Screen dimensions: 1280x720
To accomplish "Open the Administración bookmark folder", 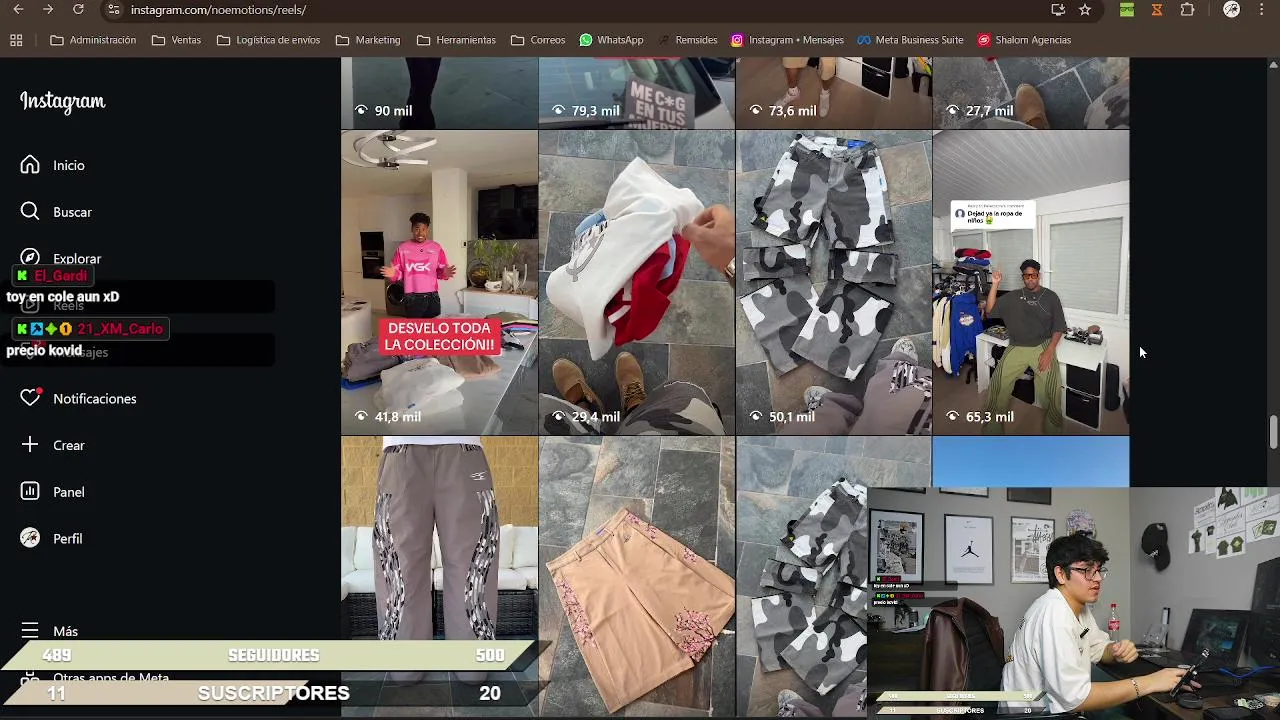I will pos(93,40).
